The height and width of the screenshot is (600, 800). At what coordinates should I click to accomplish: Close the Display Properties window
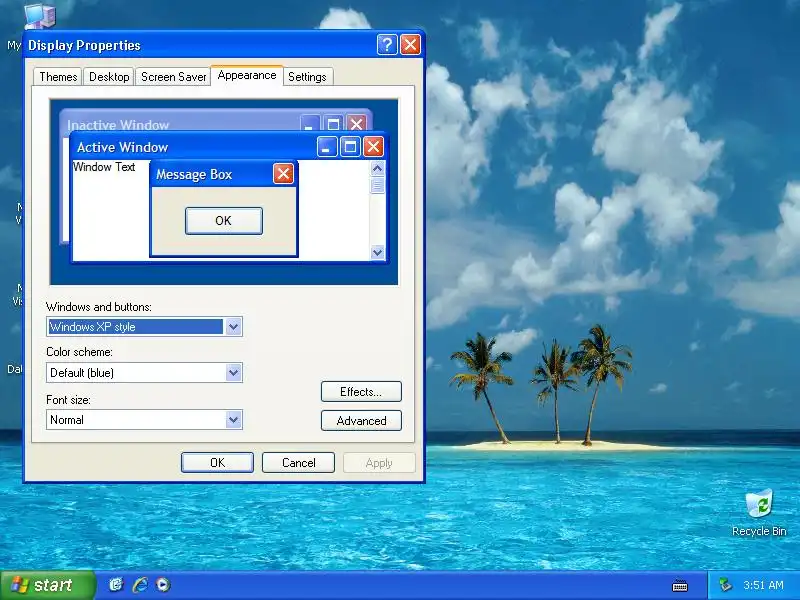tap(410, 45)
